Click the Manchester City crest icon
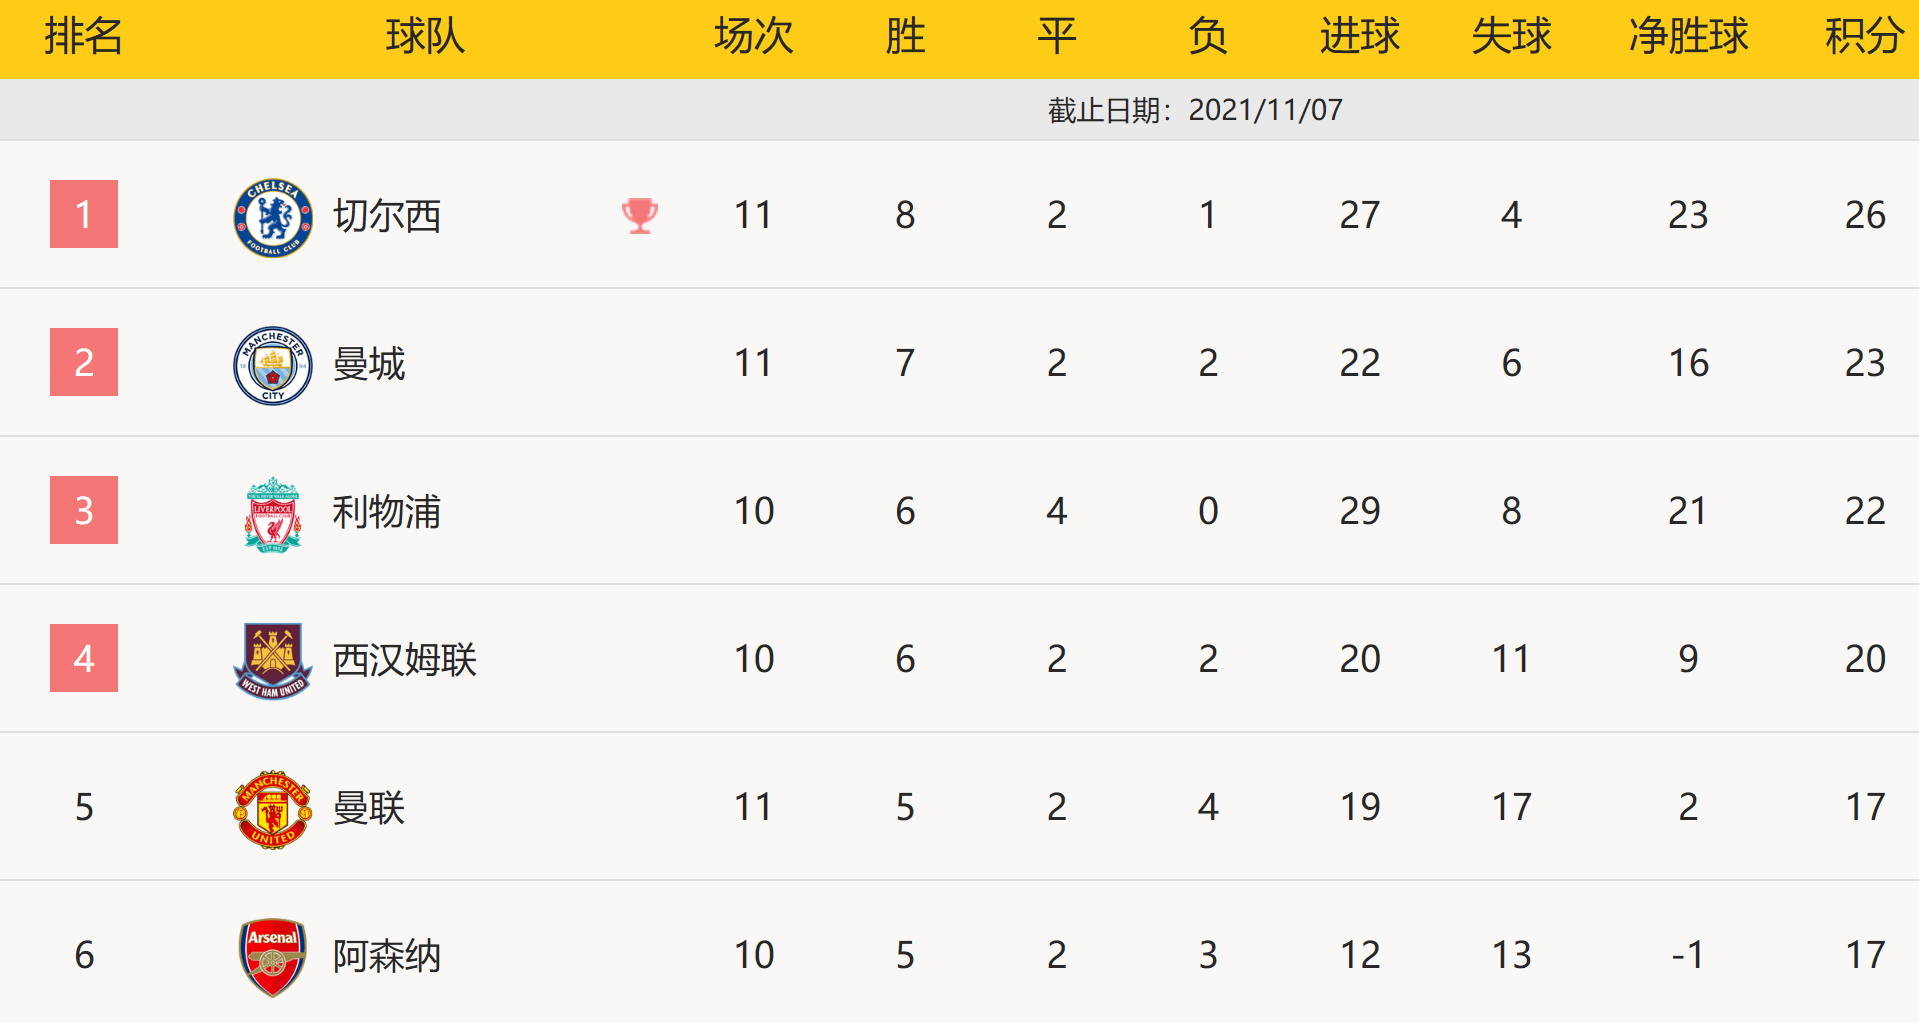 272,365
